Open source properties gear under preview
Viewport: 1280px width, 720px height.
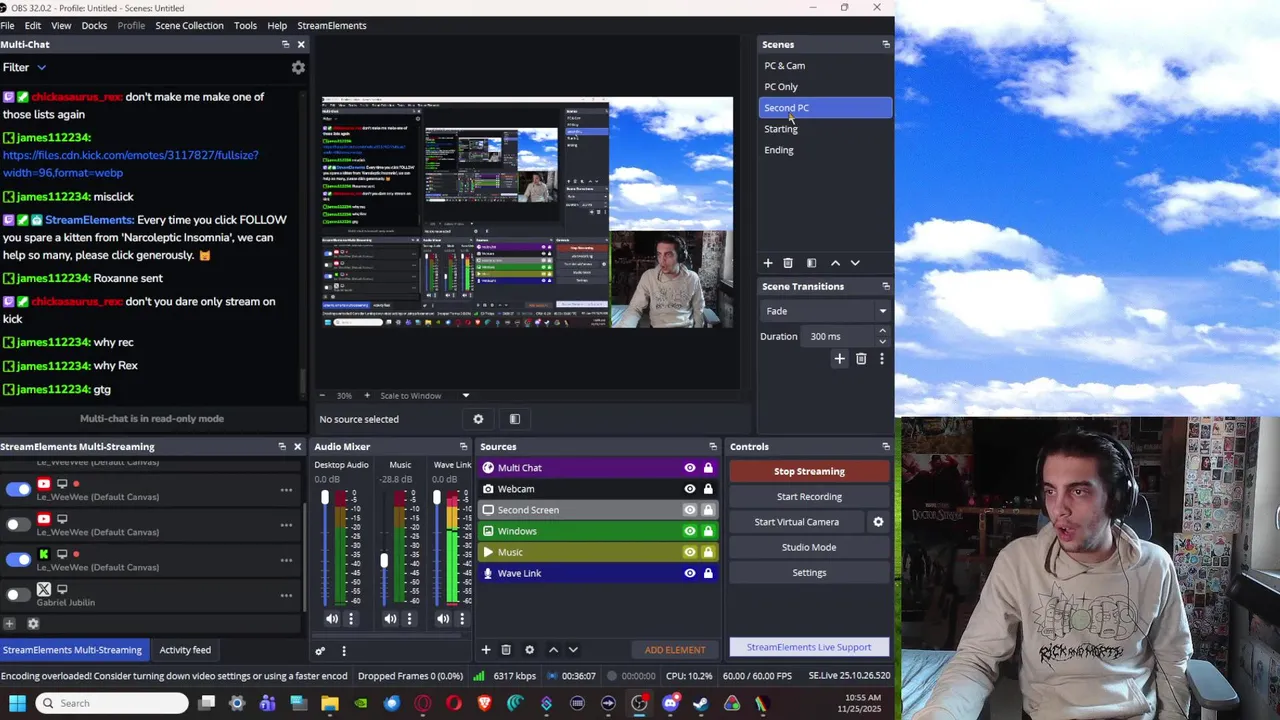click(478, 419)
